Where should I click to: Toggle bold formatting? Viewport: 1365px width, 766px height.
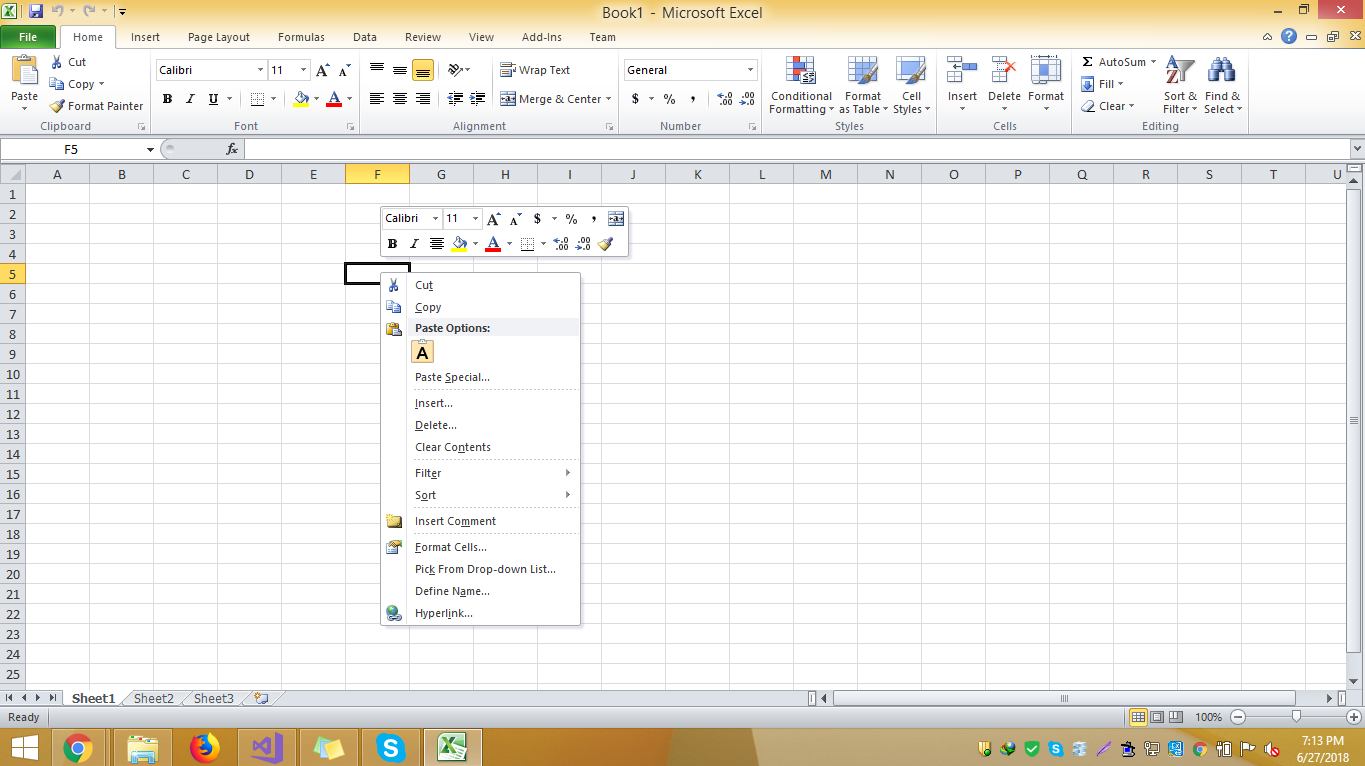pos(167,99)
